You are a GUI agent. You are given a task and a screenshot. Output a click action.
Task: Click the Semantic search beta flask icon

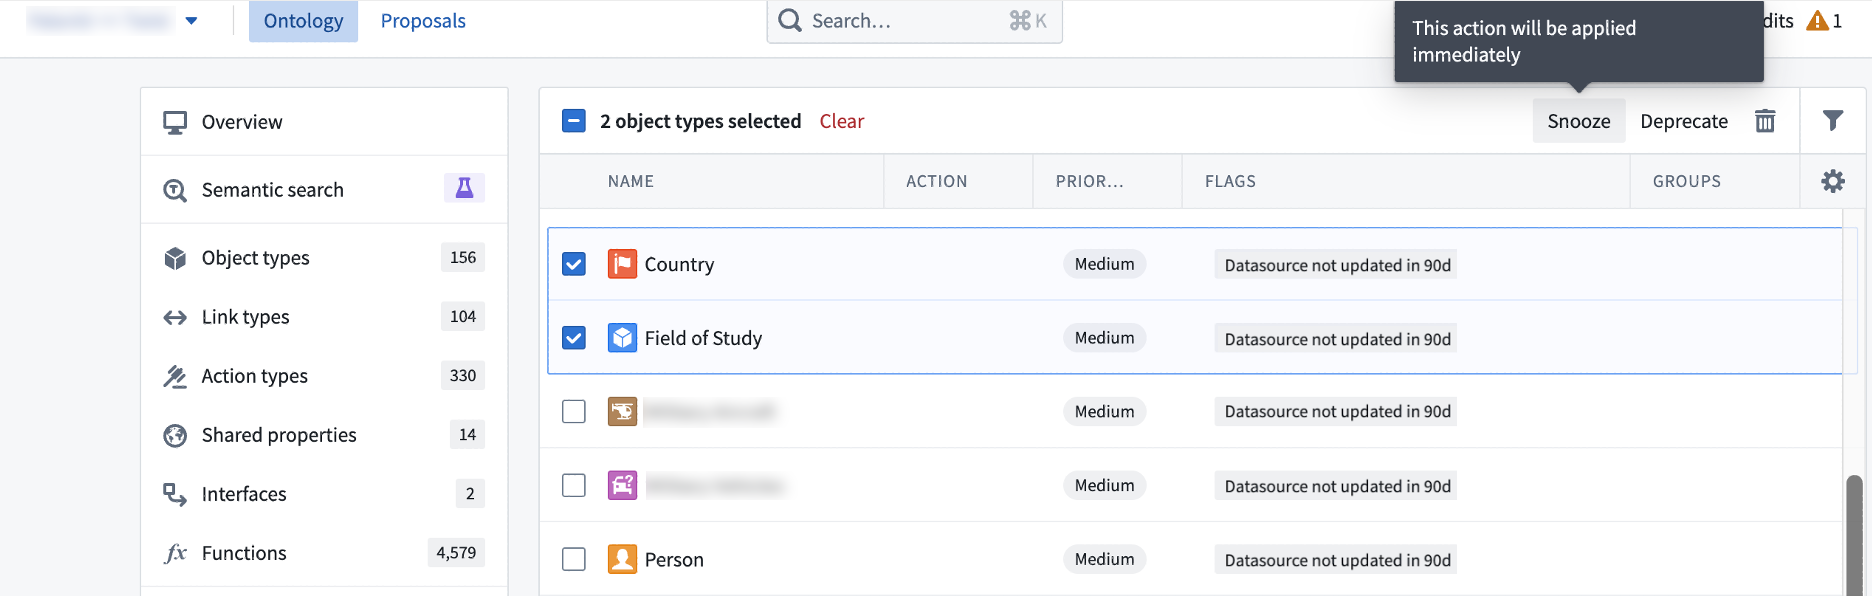[464, 188]
